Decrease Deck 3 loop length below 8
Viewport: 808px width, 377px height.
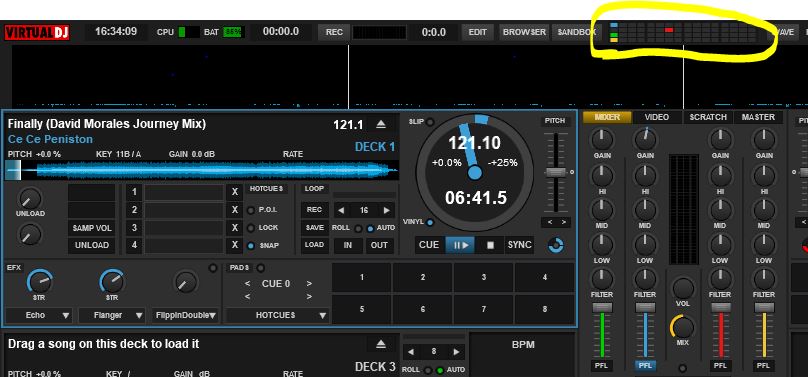pos(410,352)
